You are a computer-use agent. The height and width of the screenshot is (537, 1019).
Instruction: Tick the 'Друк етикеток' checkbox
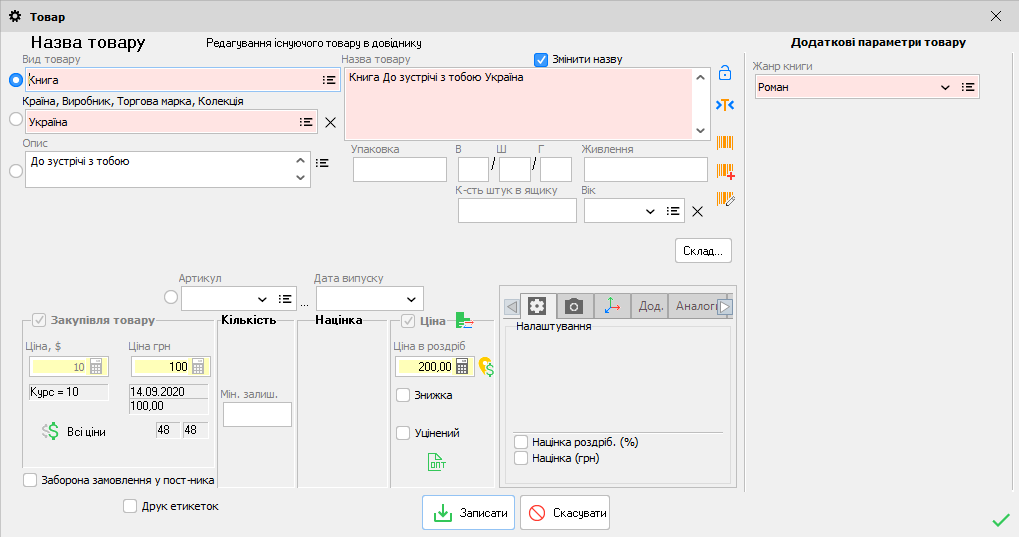[x=130, y=506]
